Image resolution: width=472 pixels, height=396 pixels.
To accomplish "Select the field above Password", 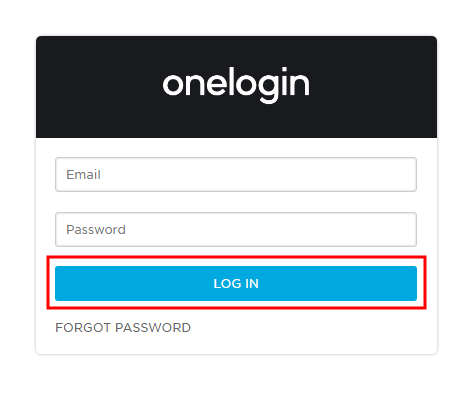I will (236, 174).
